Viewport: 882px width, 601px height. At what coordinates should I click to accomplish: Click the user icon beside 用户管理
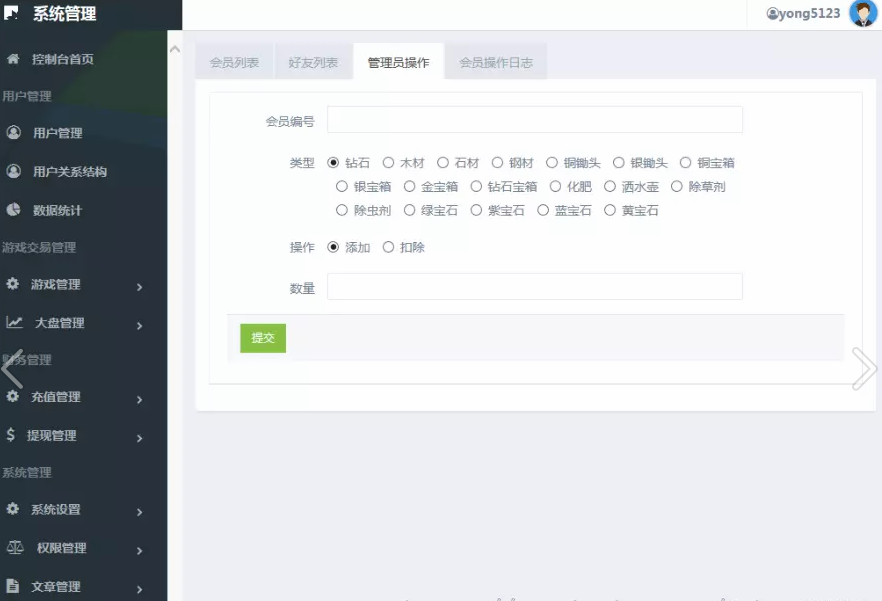14,132
